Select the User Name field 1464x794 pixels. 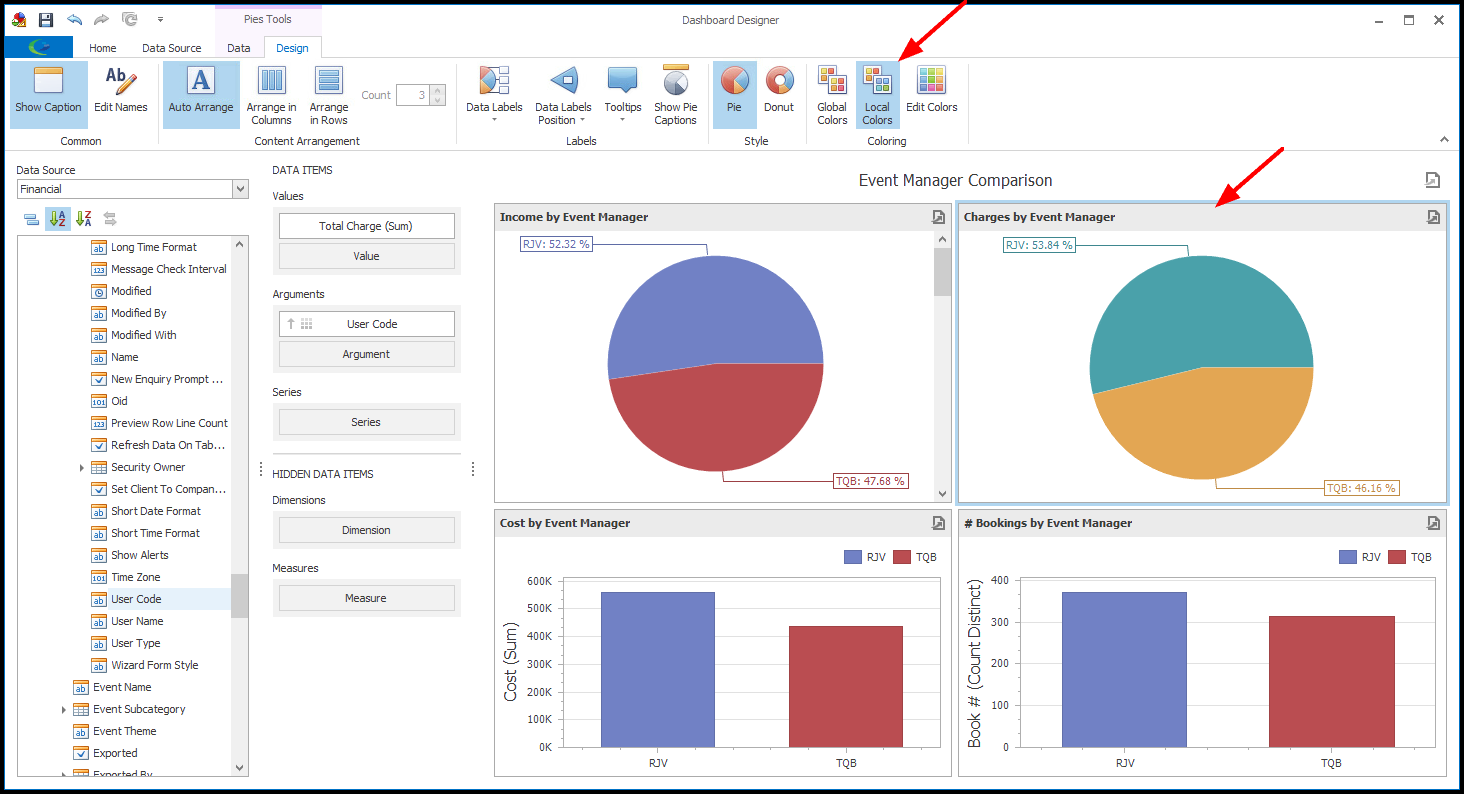[x=137, y=621]
